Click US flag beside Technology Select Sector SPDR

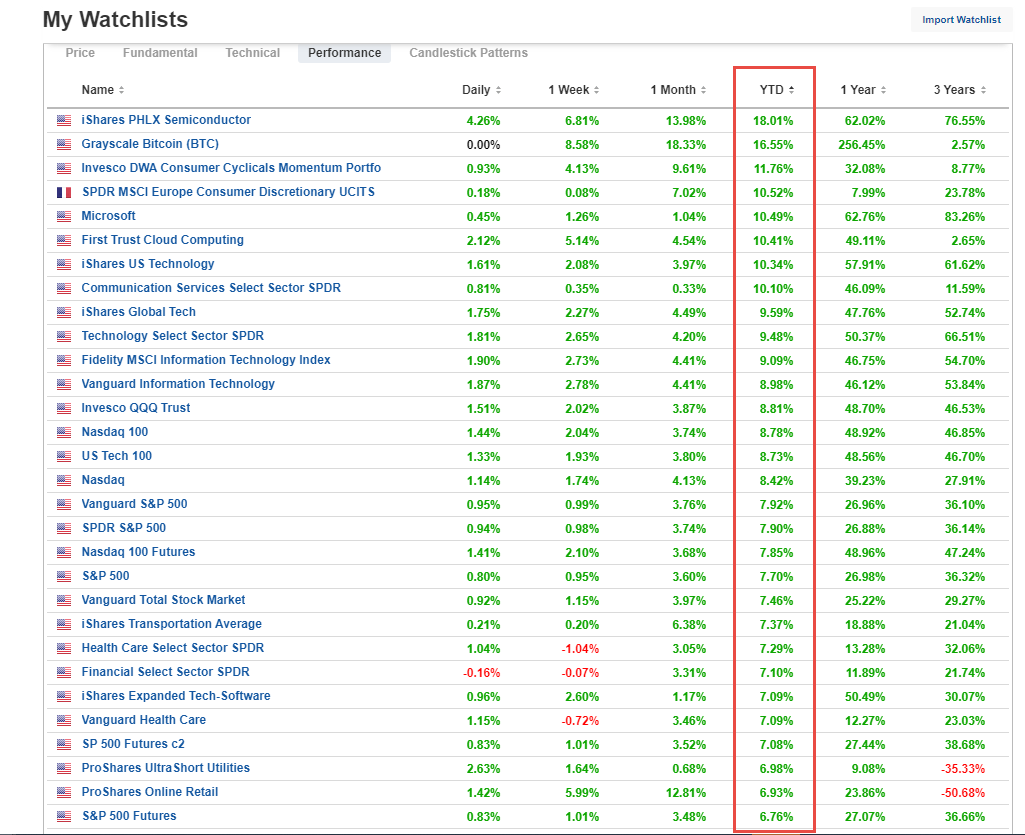[64, 336]
